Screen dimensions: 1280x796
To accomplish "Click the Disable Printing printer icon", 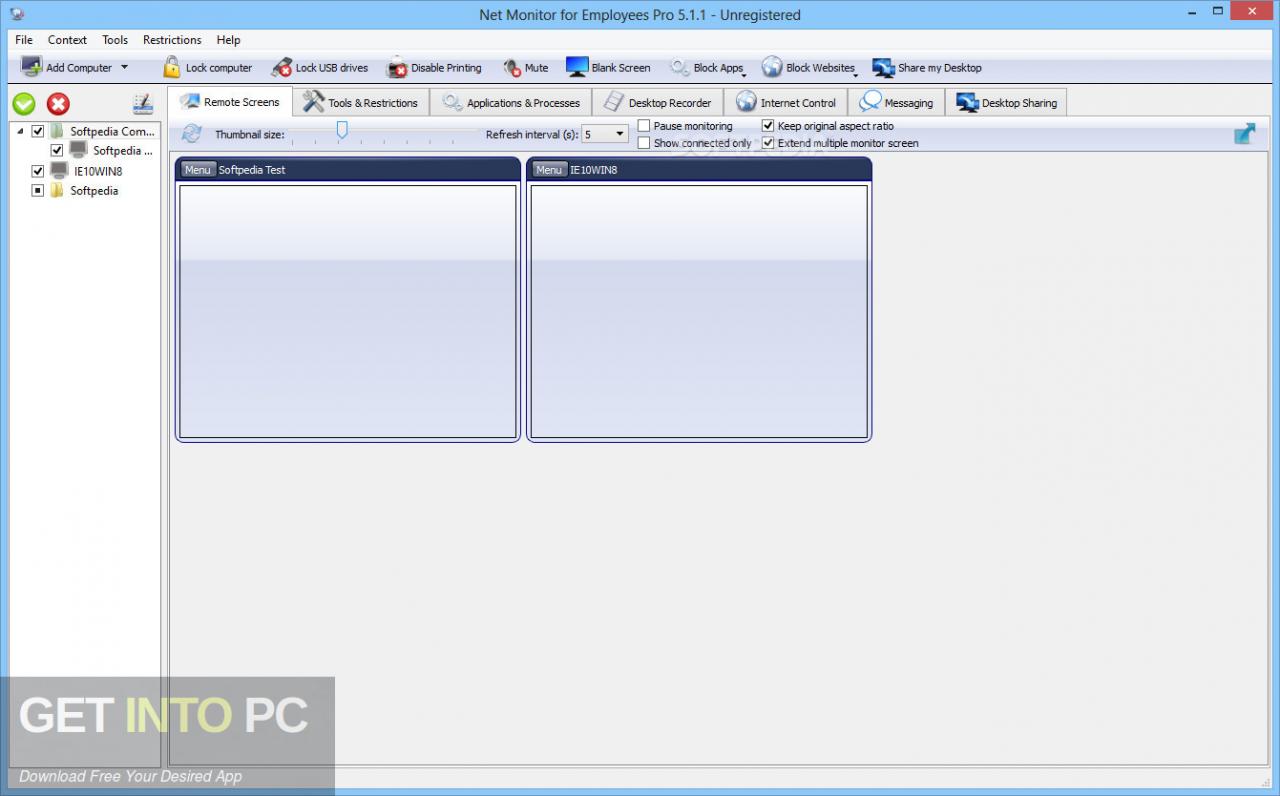I will tap(397, 67).
